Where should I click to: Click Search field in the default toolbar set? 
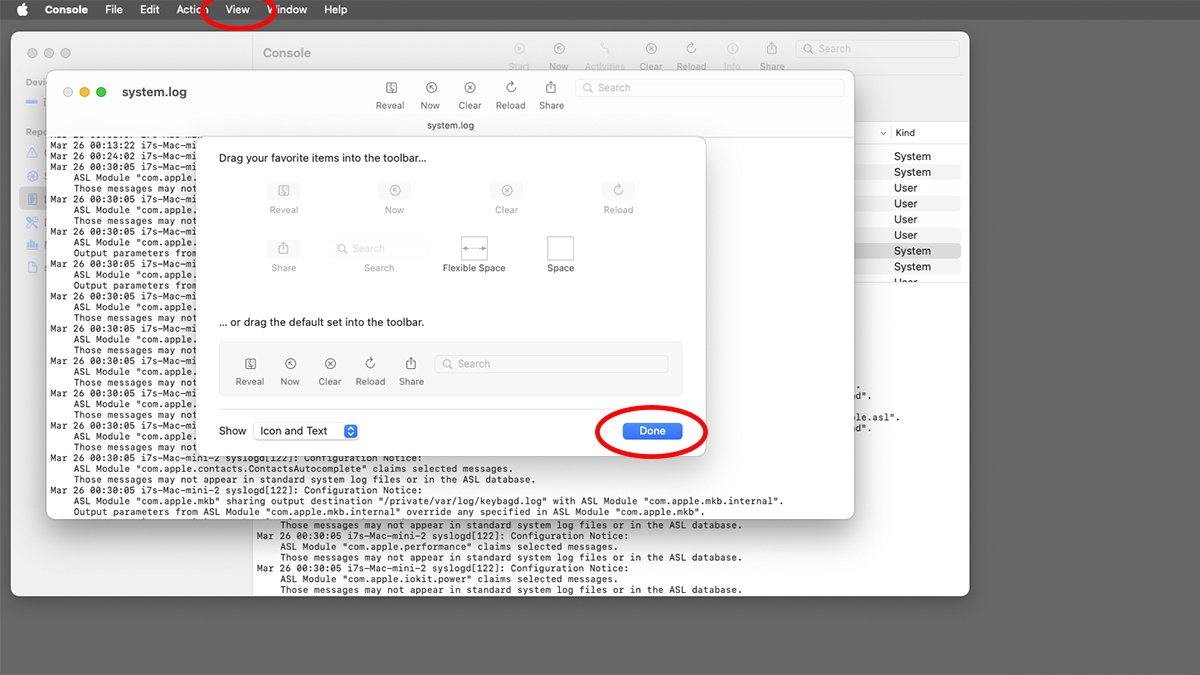point(551,364)
